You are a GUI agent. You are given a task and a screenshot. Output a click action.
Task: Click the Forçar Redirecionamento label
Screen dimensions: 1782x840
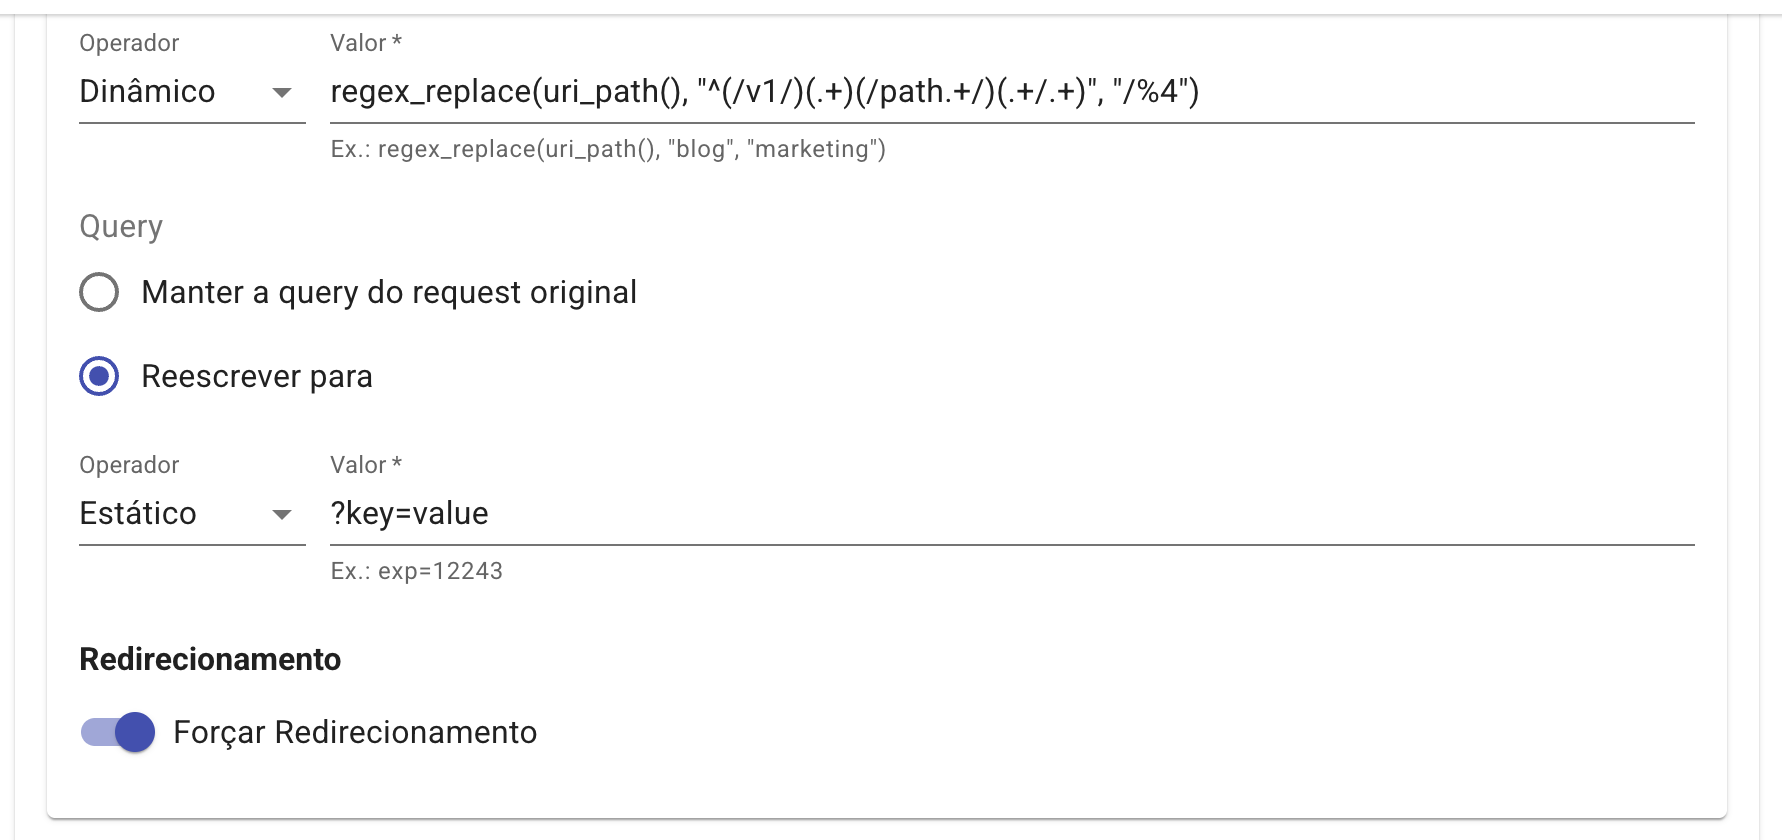(355, 732)
